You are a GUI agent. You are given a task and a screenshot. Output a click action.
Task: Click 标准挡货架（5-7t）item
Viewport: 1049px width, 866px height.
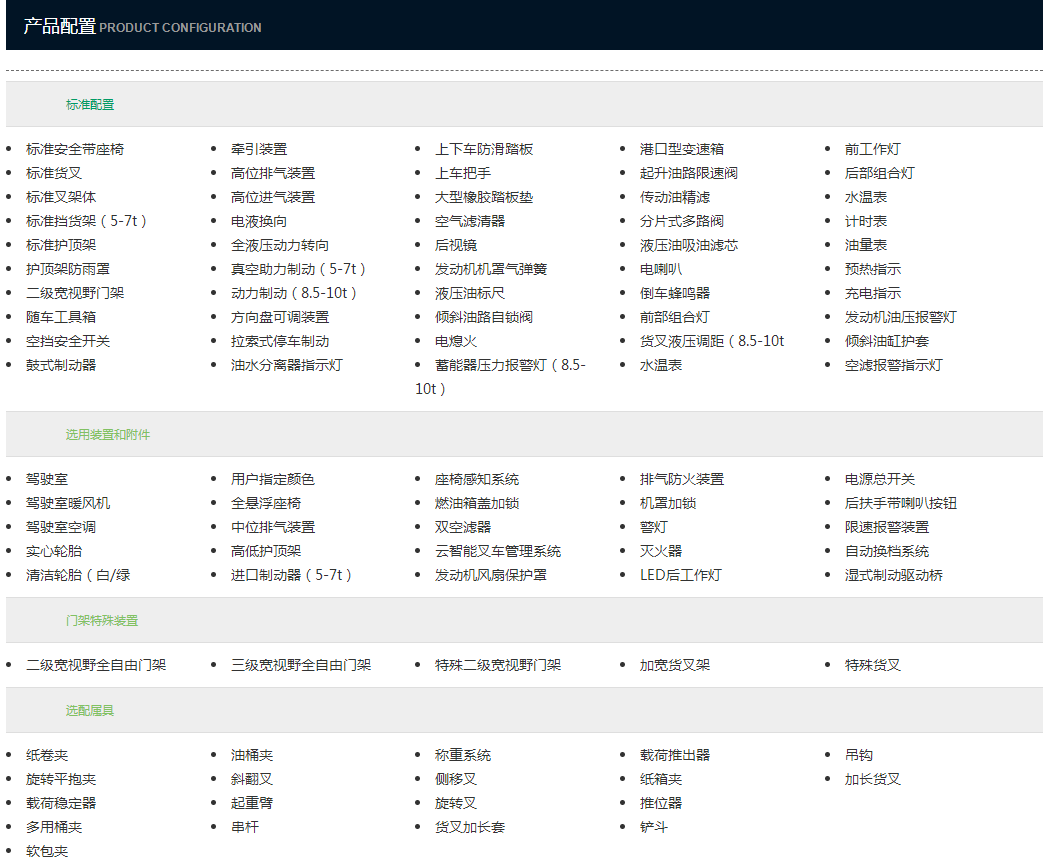(86, 222)
